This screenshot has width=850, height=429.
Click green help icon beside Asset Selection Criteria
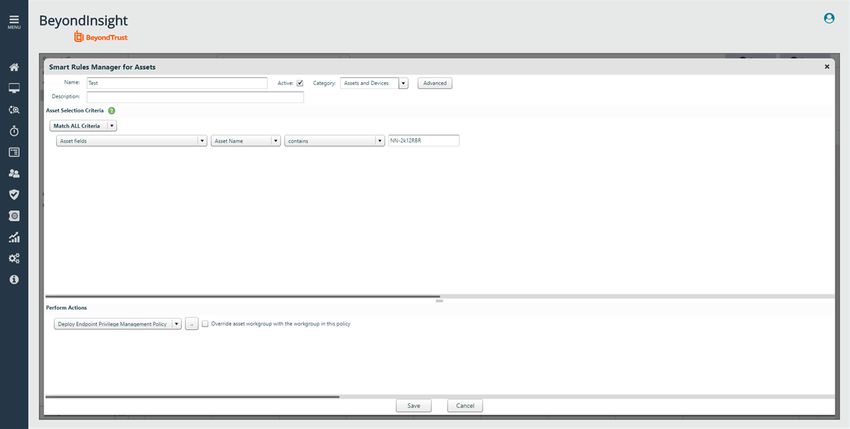point(112,111)
